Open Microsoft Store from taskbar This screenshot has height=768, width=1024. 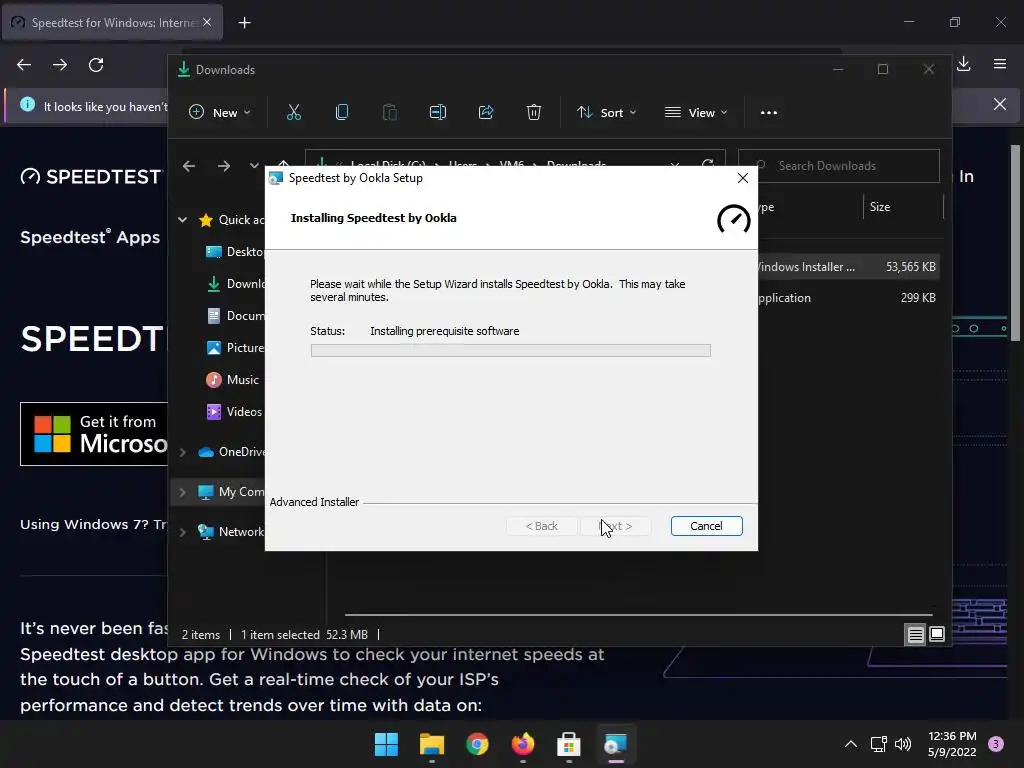(569, 744)
